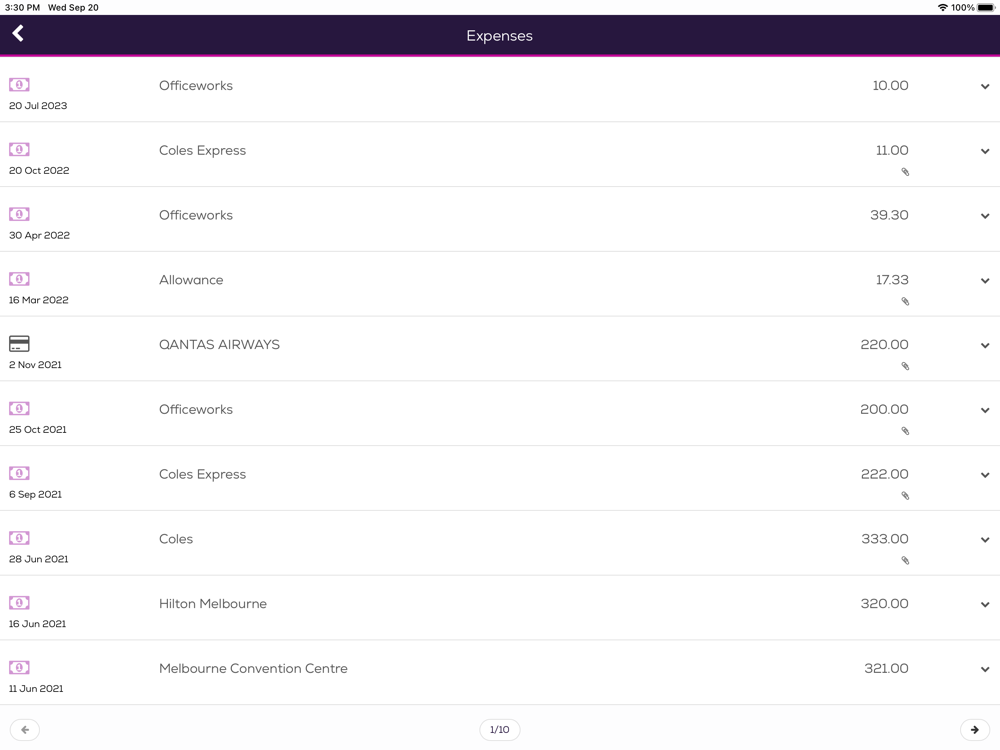Viewport: 1000px width, 750px height.
Task: Tap the status bar clock 3:30 PM
Action: 22,8
